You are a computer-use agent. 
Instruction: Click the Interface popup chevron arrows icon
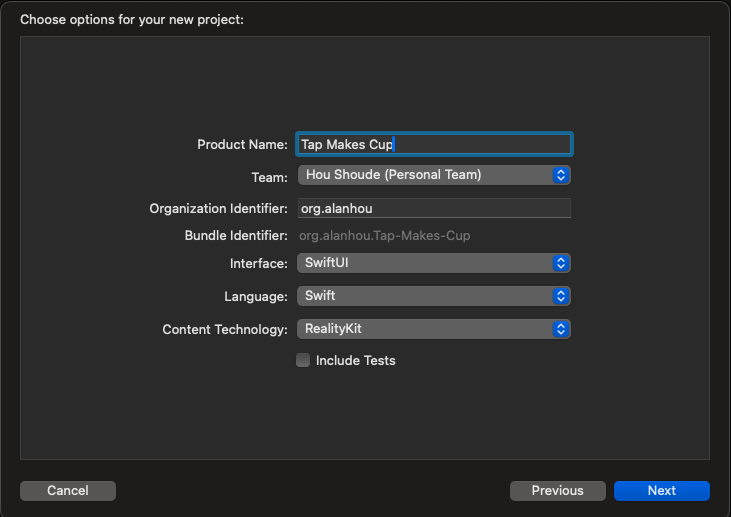(561, 263)
